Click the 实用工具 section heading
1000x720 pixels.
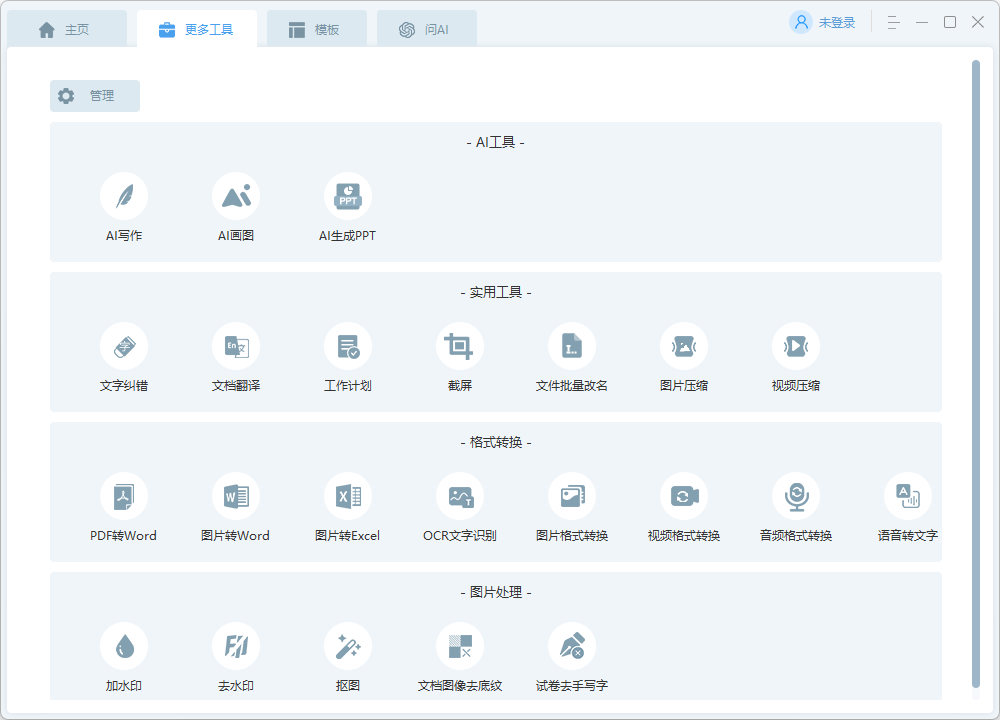496,292
